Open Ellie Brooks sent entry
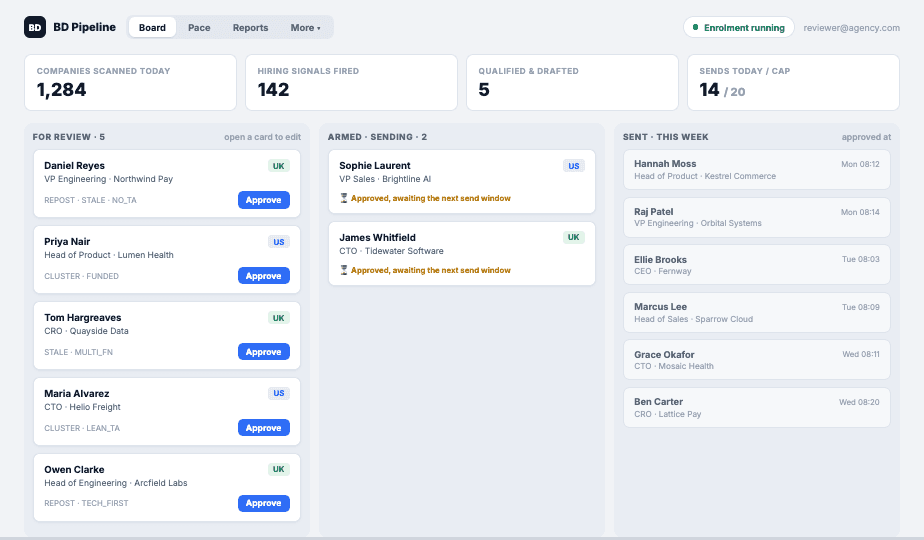 [x=757, y=265]
